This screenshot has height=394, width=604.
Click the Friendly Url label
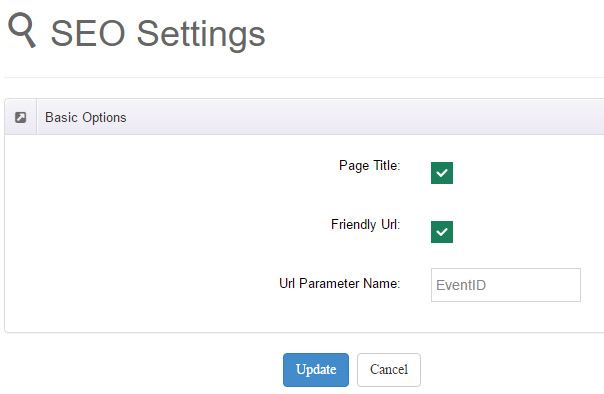(366, 225)
